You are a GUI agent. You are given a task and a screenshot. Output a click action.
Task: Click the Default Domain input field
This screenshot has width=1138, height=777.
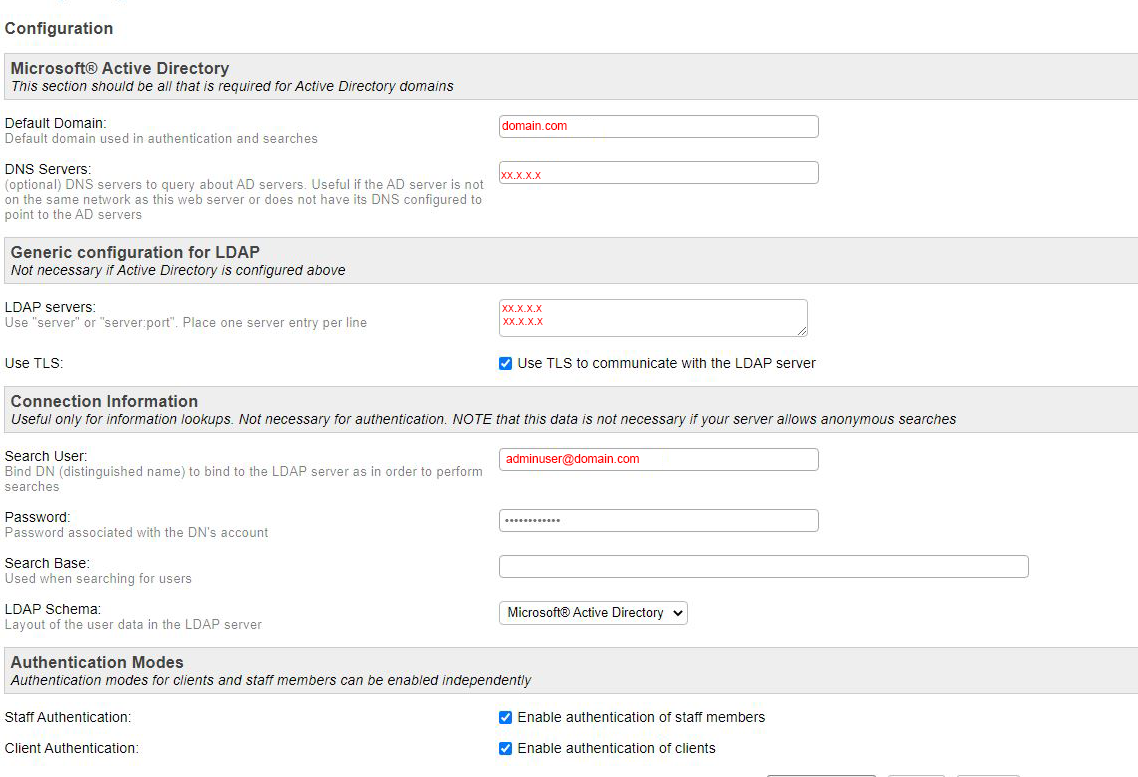click(x=658, y=126)
